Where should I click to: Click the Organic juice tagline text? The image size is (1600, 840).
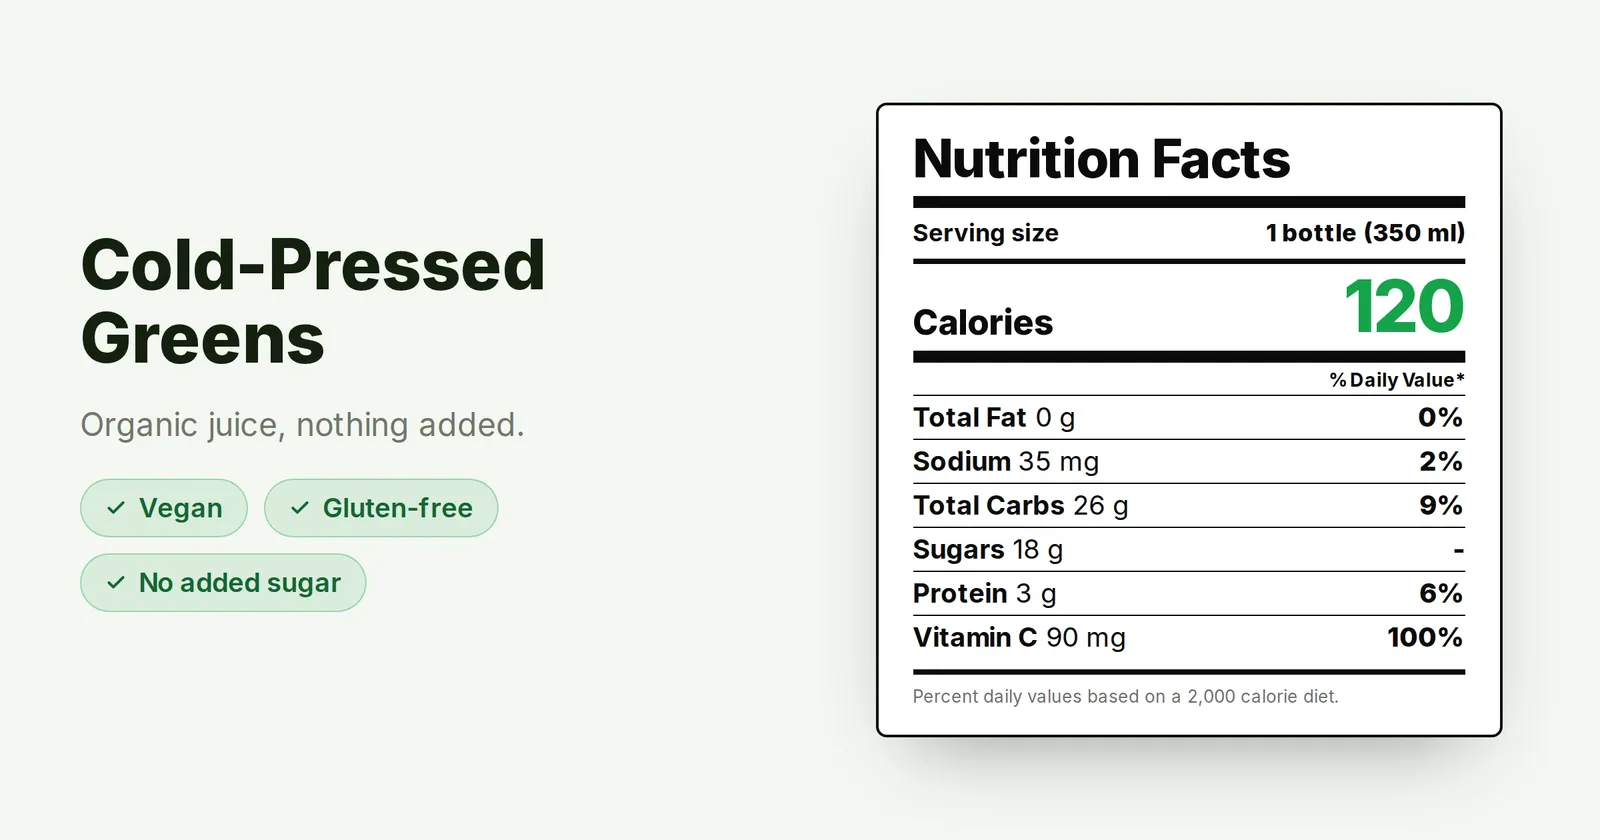click(x=302, y=425)
